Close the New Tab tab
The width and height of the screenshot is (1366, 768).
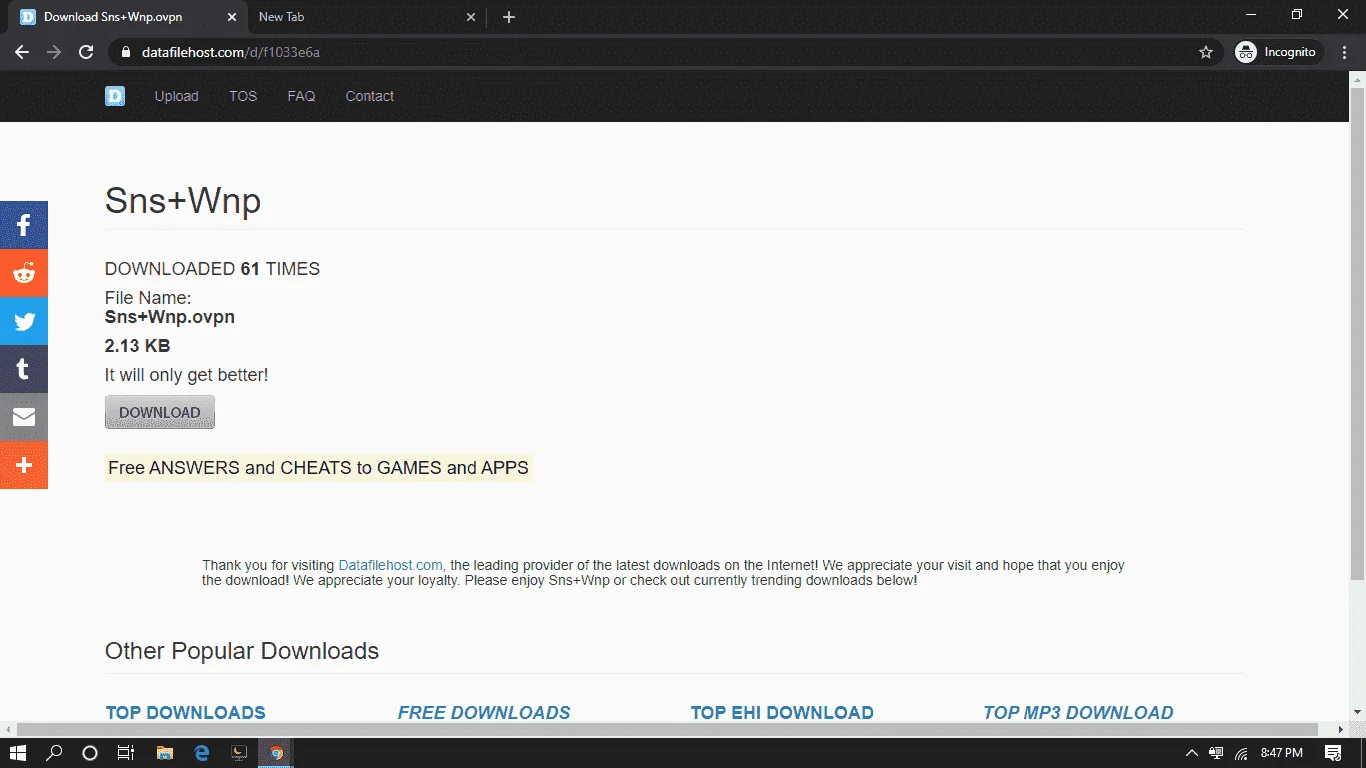(471, 17)
